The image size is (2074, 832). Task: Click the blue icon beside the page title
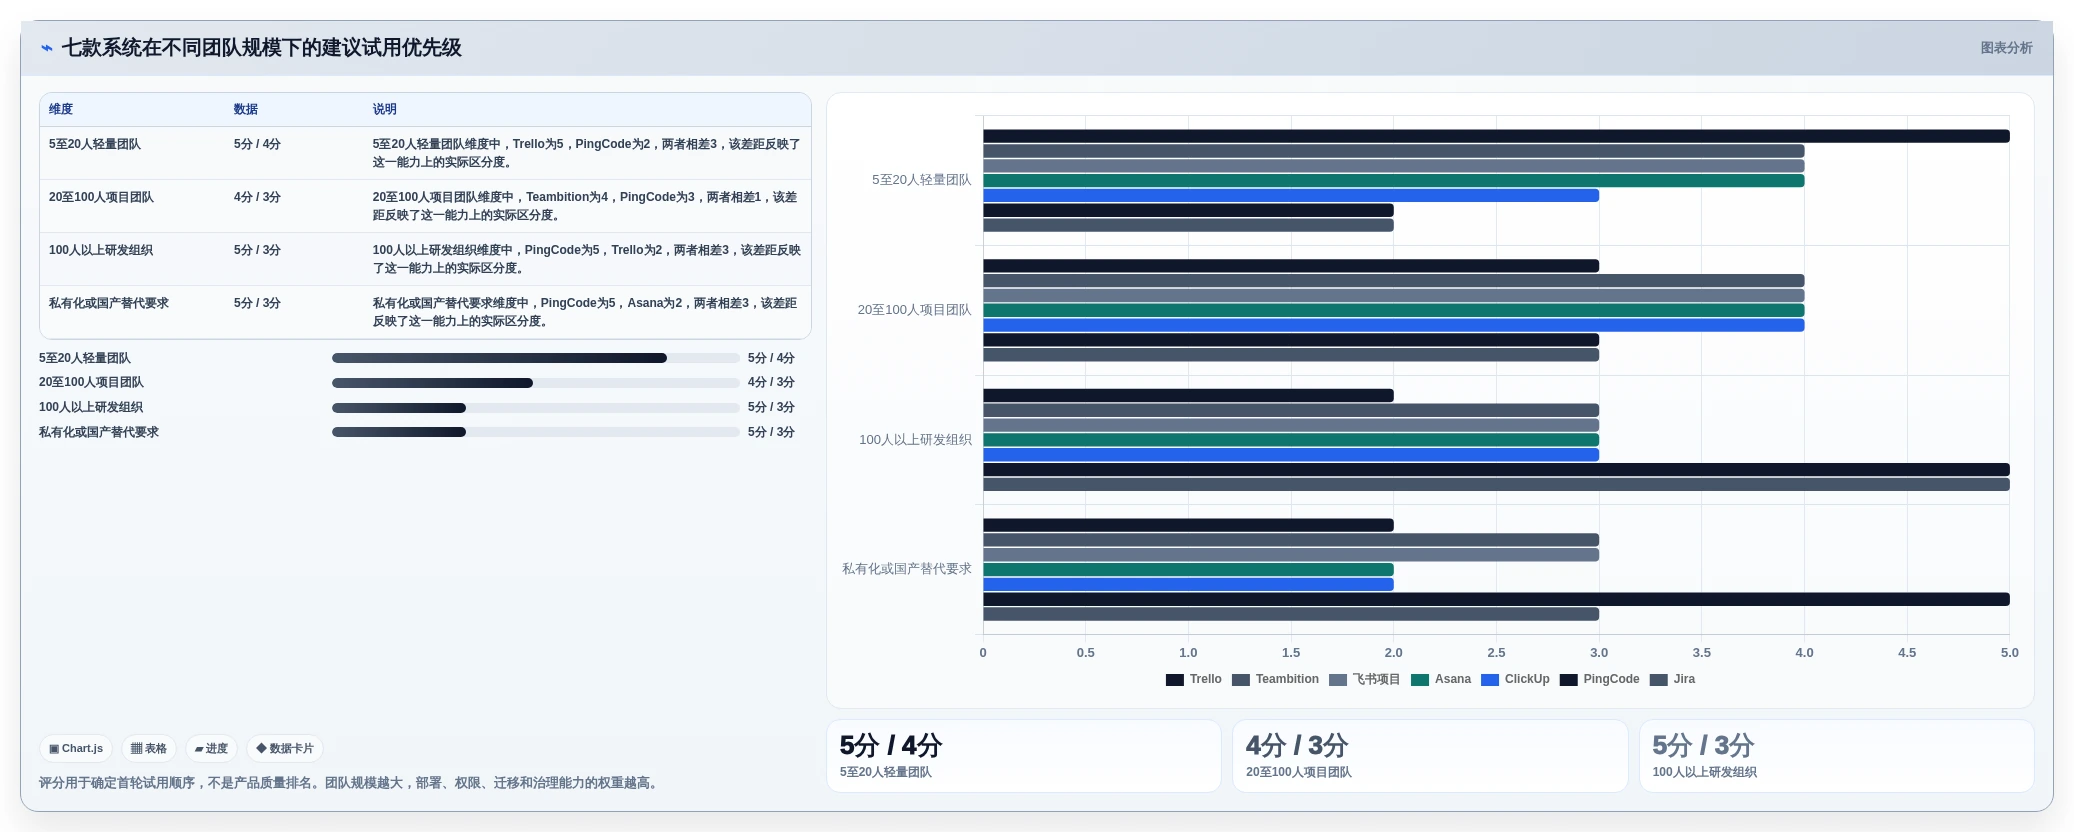46,48
